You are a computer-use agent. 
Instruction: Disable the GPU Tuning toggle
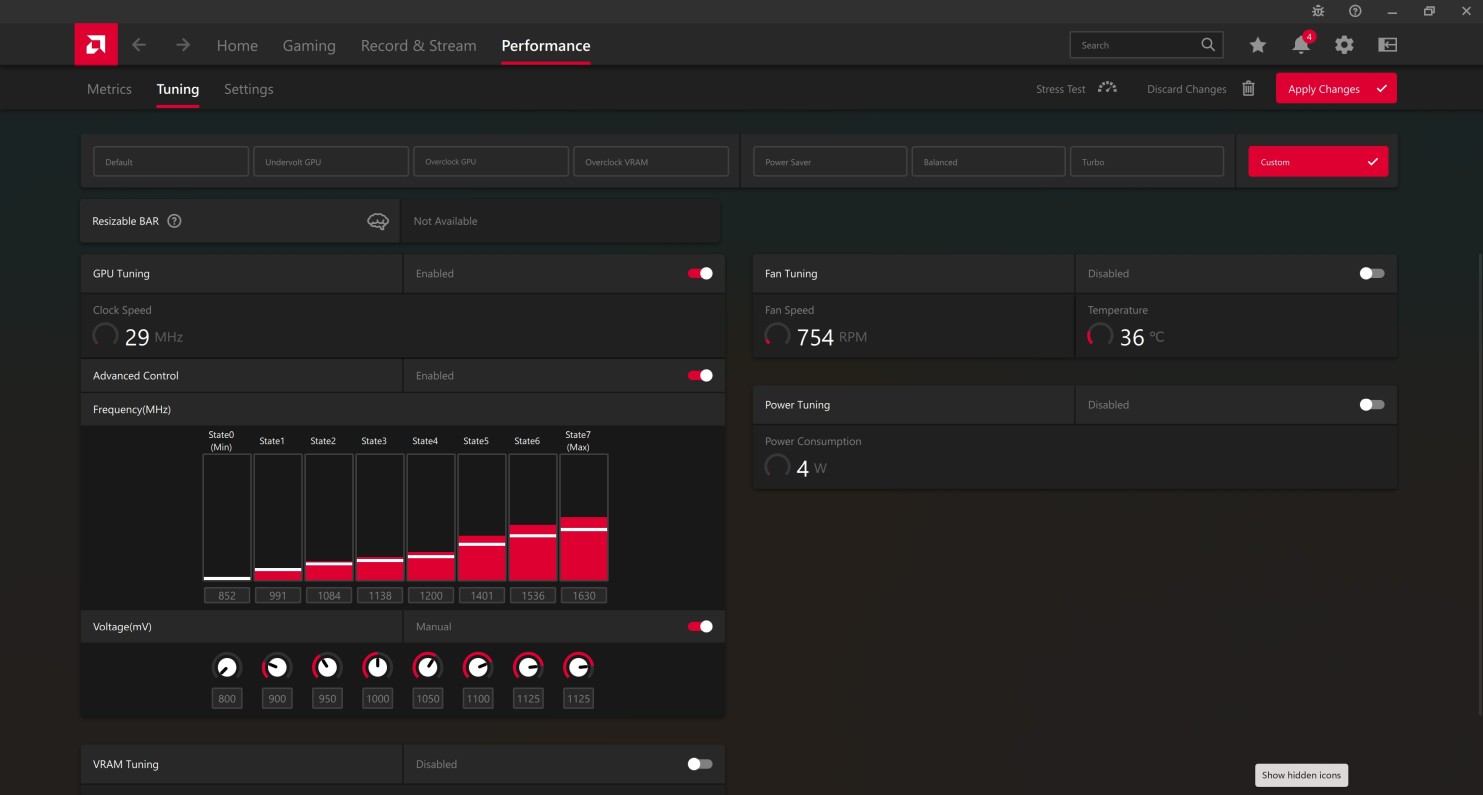[x=700, y=273]
